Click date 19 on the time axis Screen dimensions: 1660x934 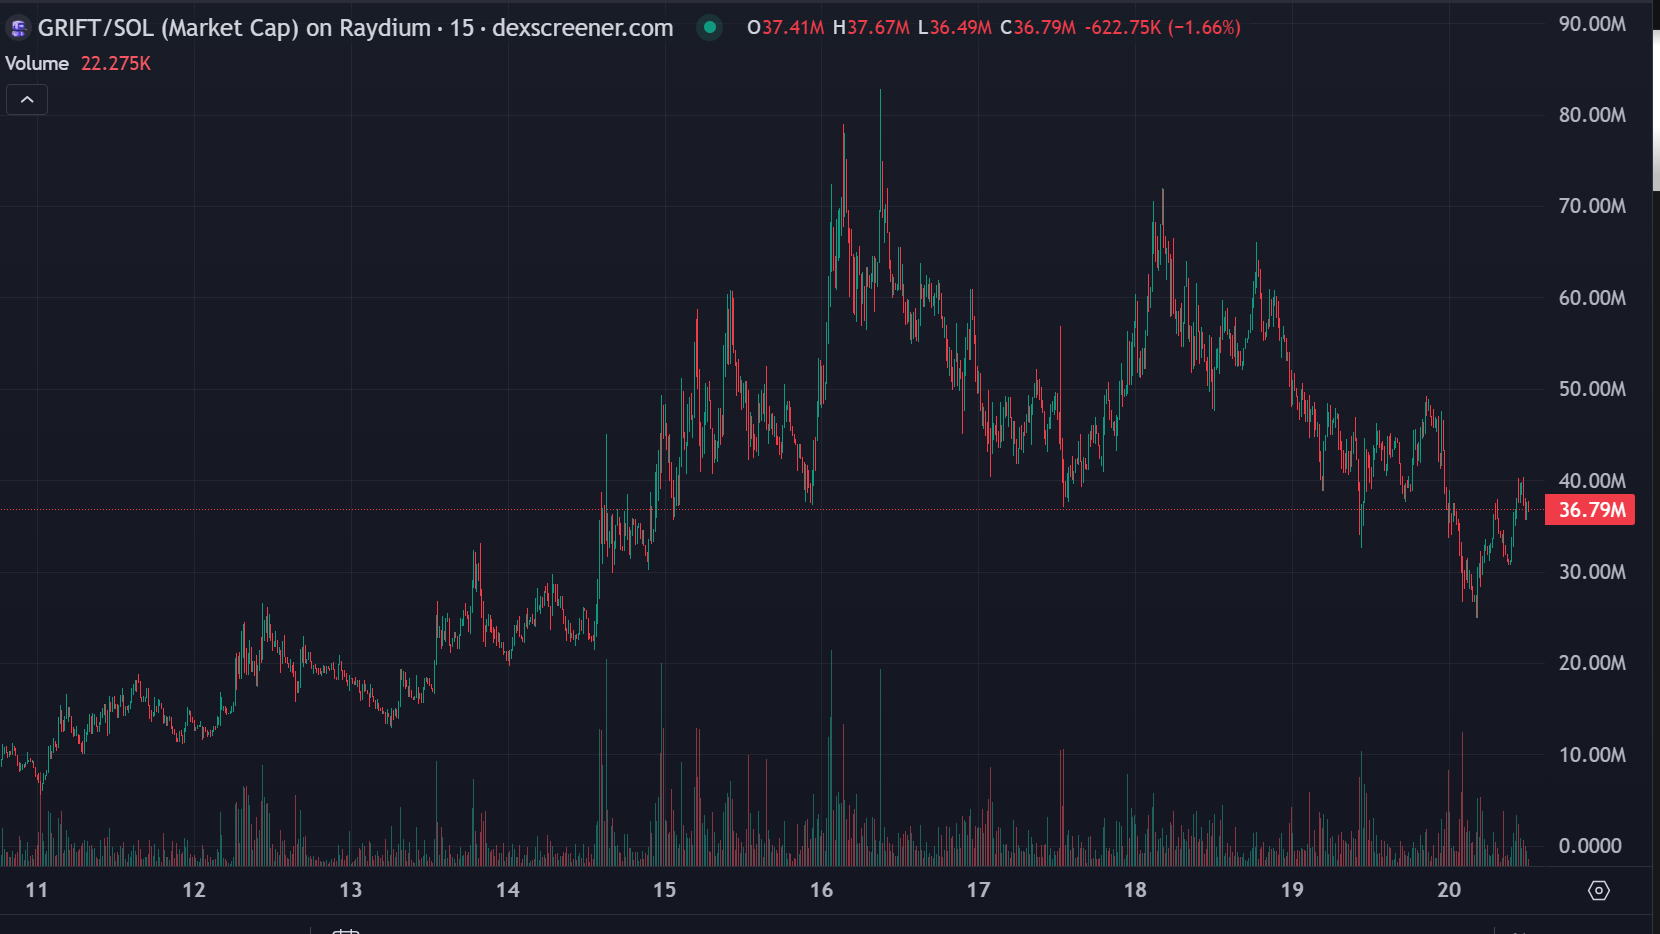click(x=1292, y=890)
